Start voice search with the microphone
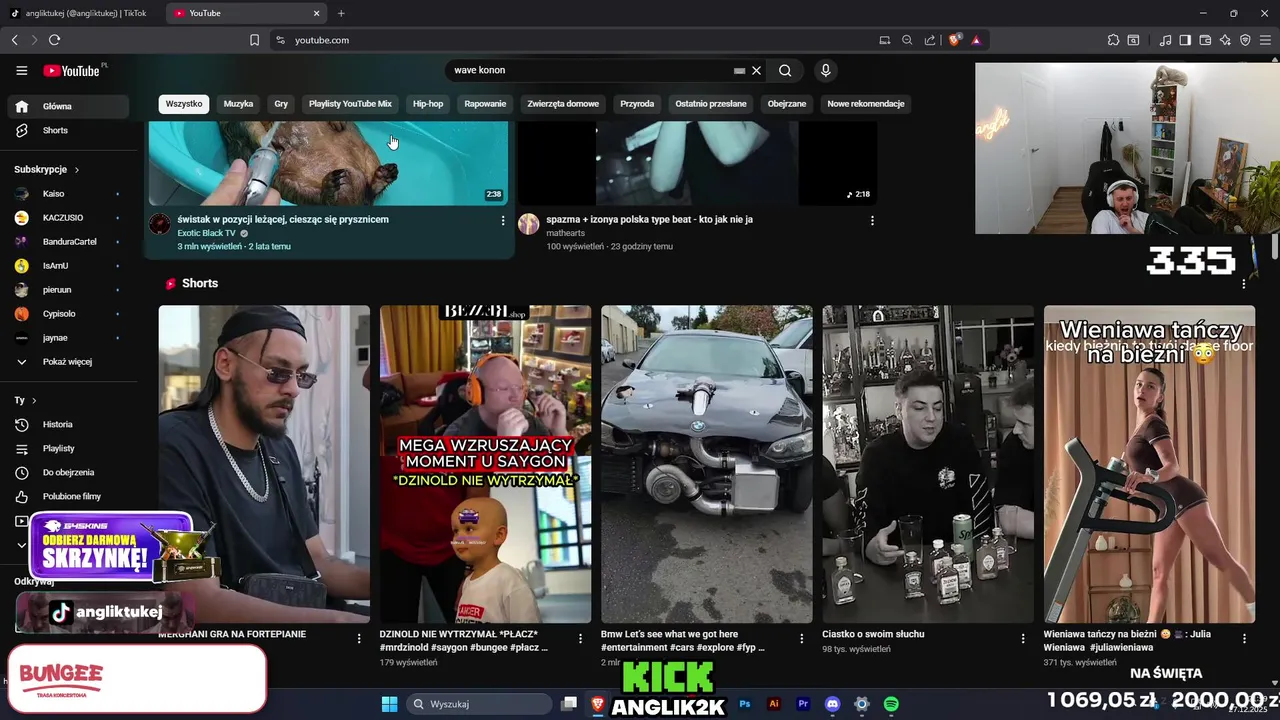The width and height of the screenshot is (1280, 720). (825, 70)
